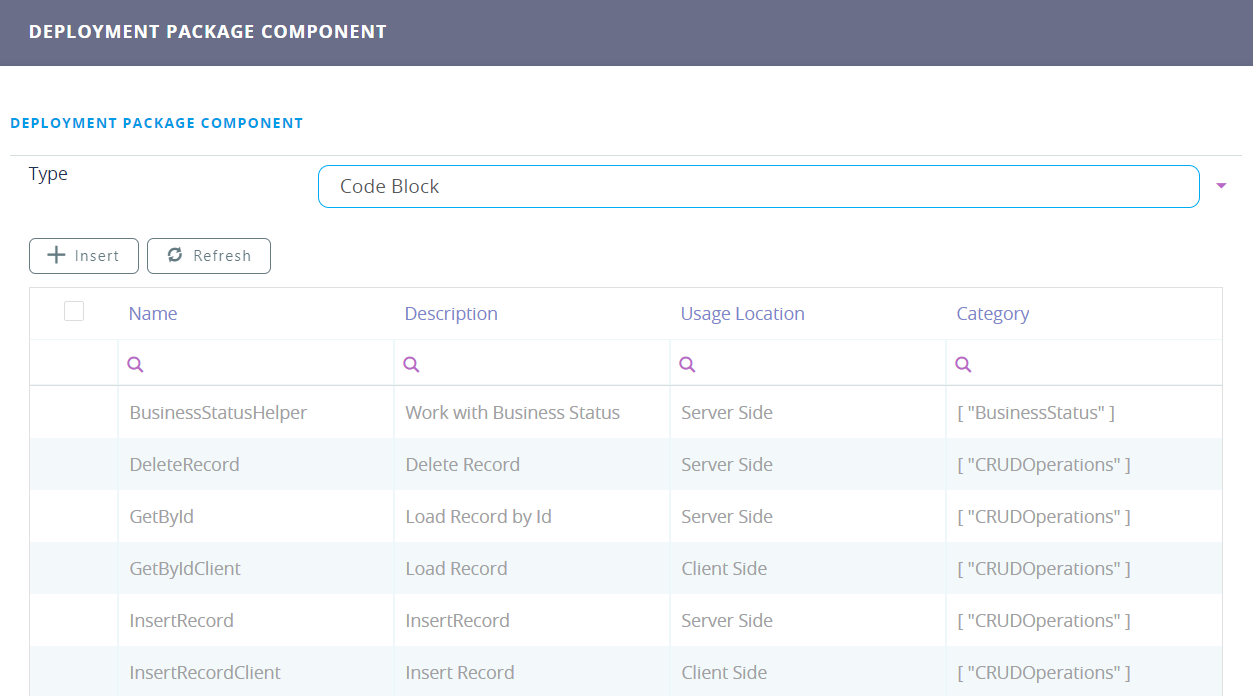Select the DeleteRecord code block row
1253x696 pixels.
(x=184, y=465)
